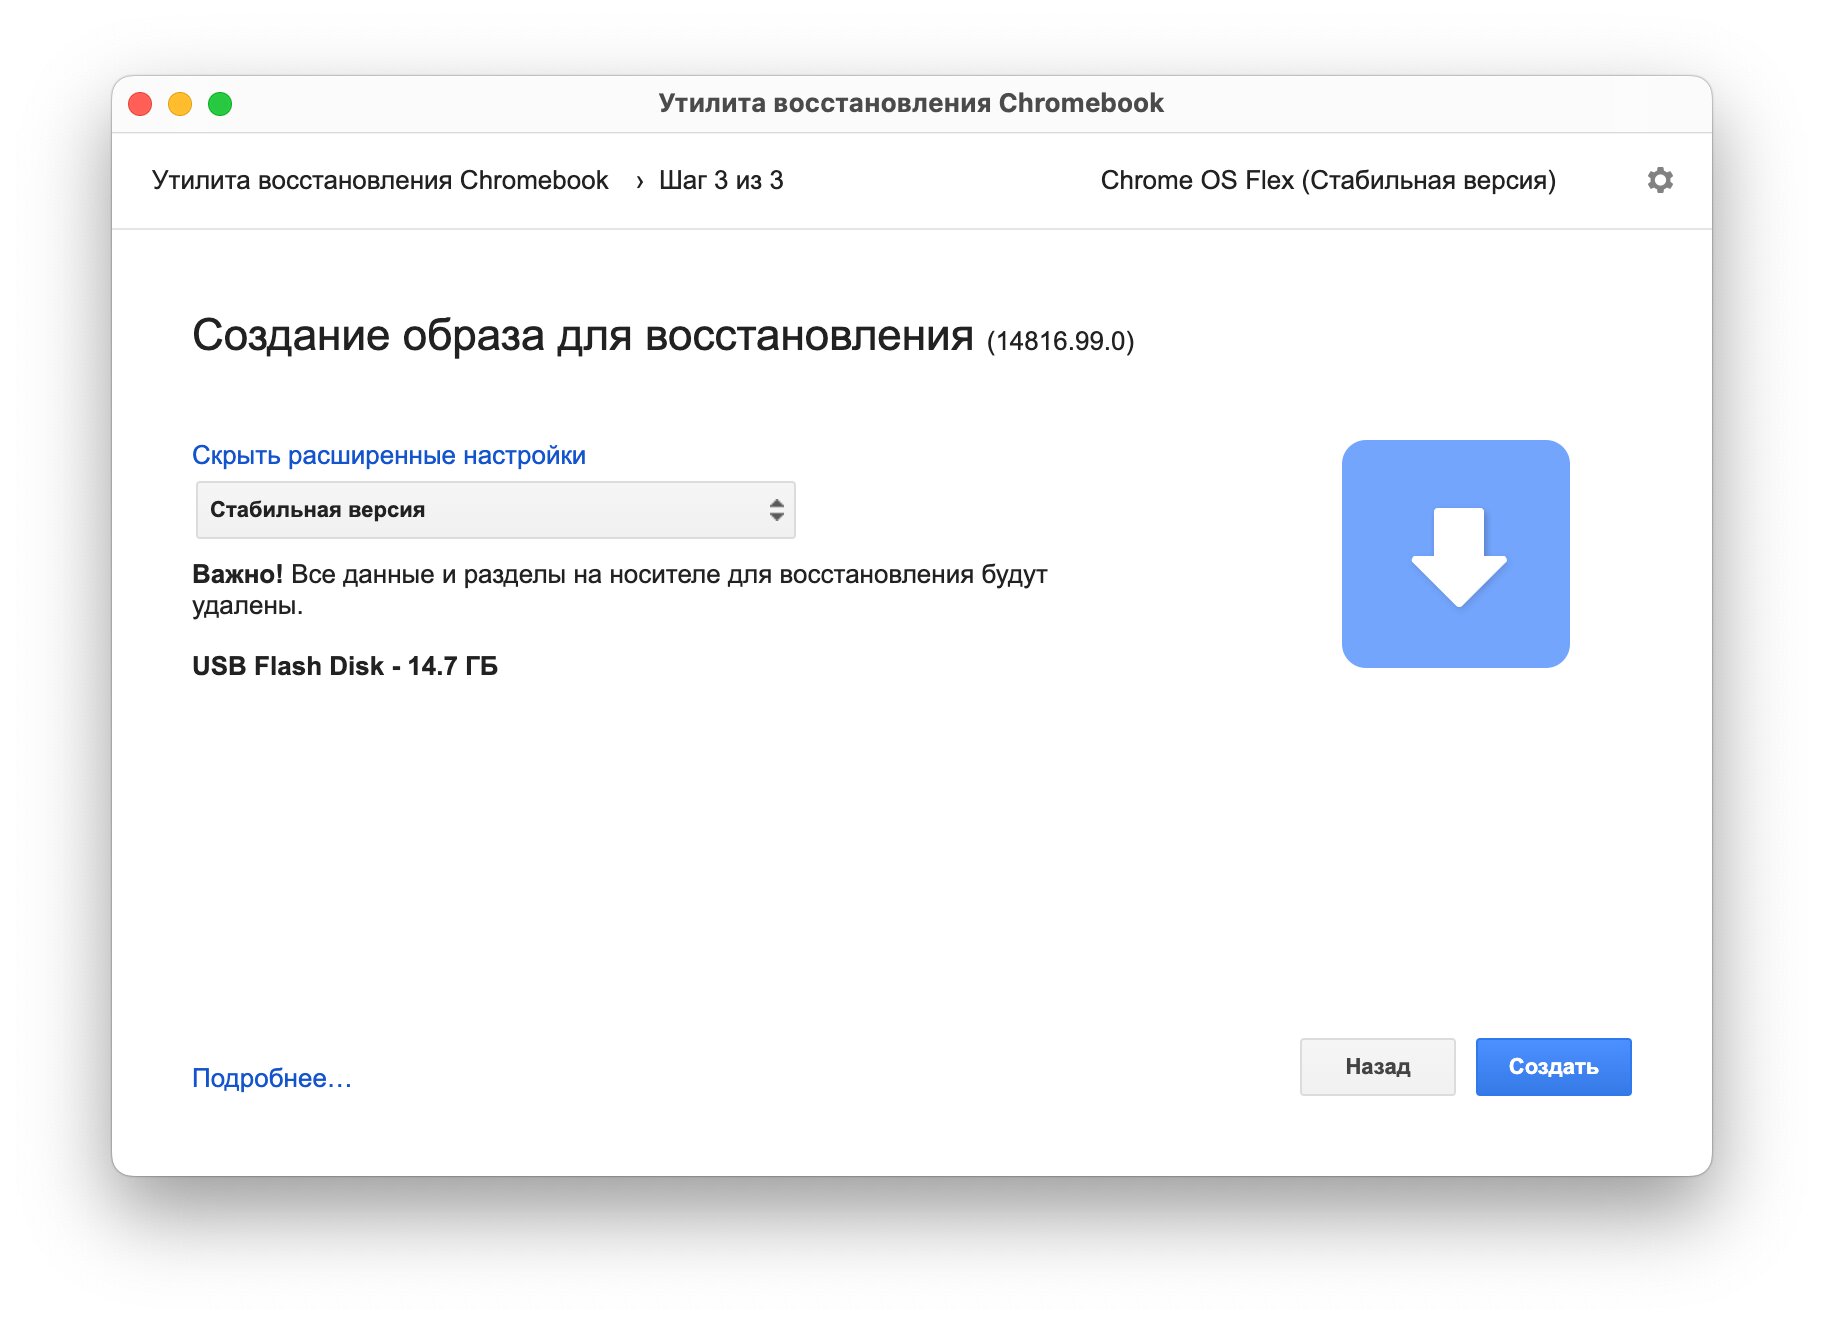Viewport: 1824px width, 1324px height.
Task: Click the red close window button
Action: (x=140, y=104)
